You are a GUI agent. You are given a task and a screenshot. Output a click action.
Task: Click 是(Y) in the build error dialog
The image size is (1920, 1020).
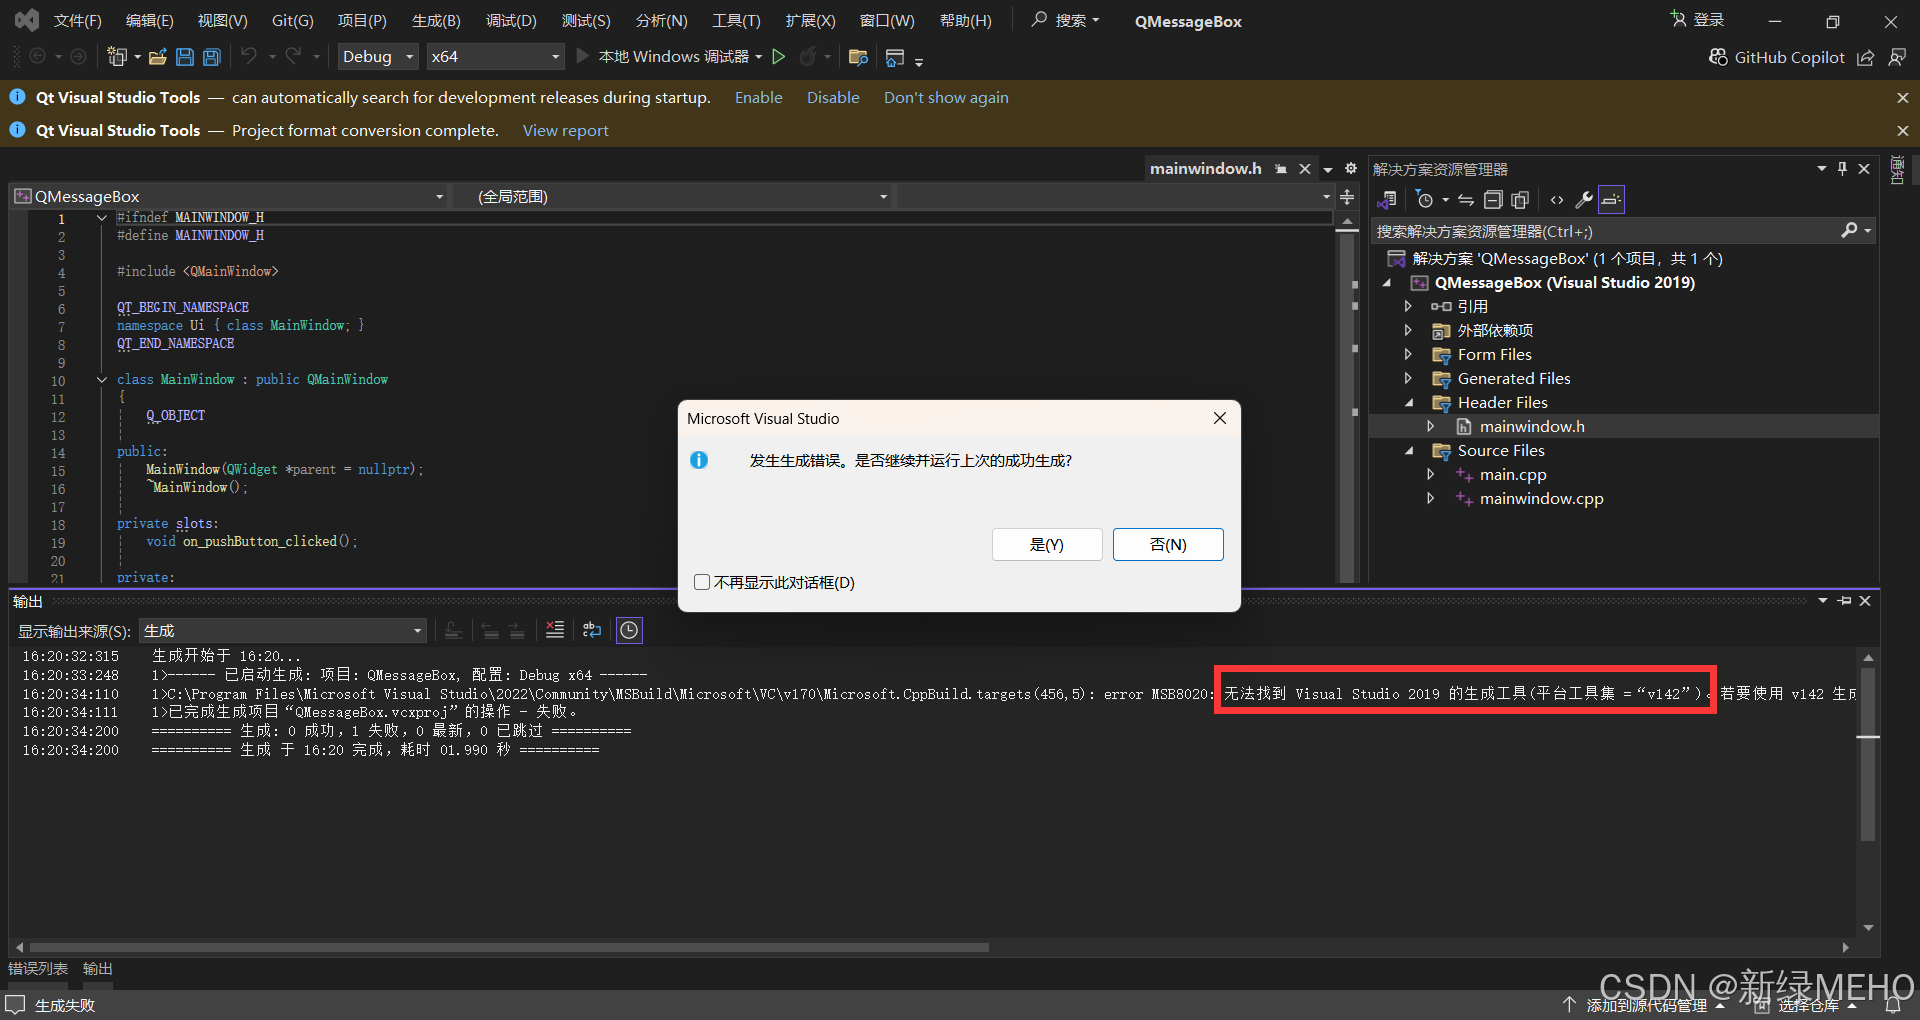(1047, 544)
